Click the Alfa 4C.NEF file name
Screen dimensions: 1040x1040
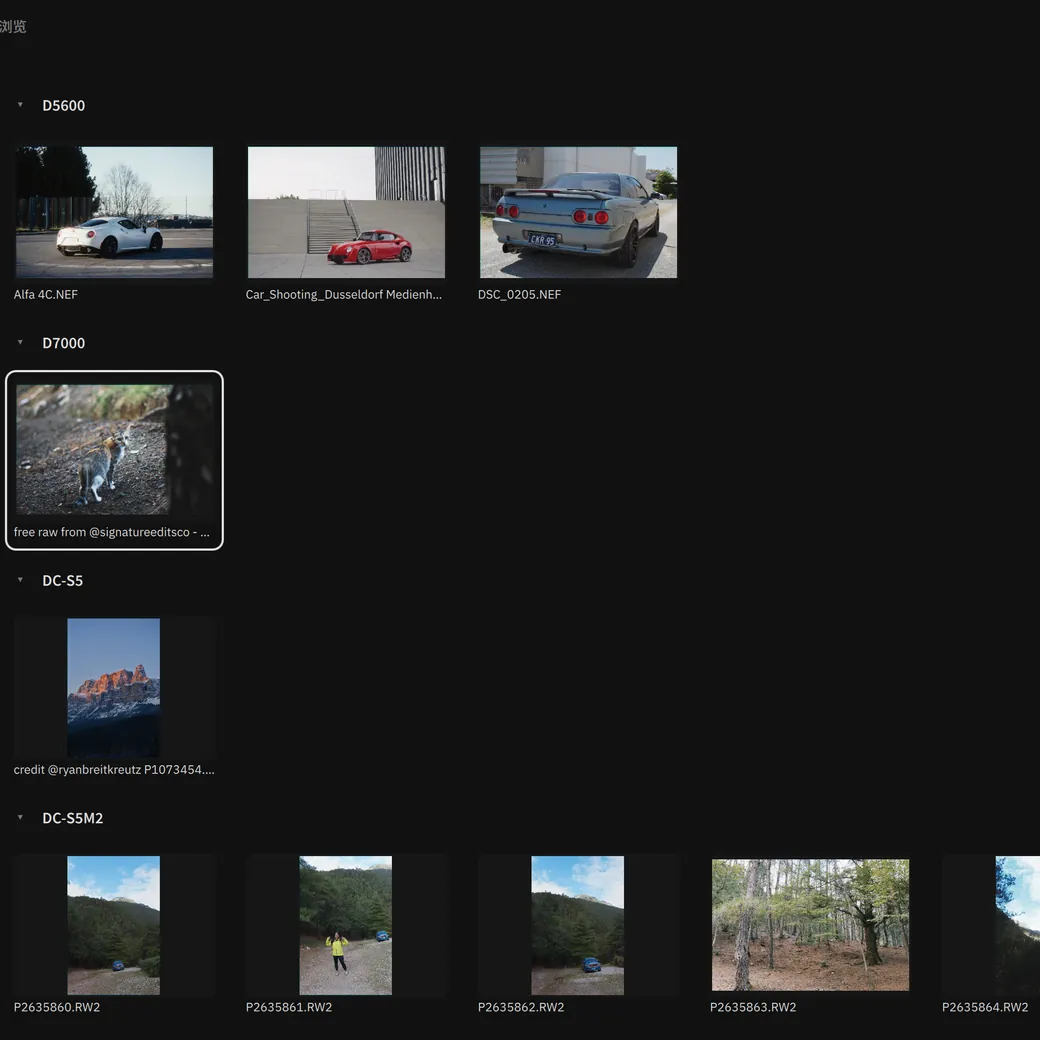tap(46, 294)
